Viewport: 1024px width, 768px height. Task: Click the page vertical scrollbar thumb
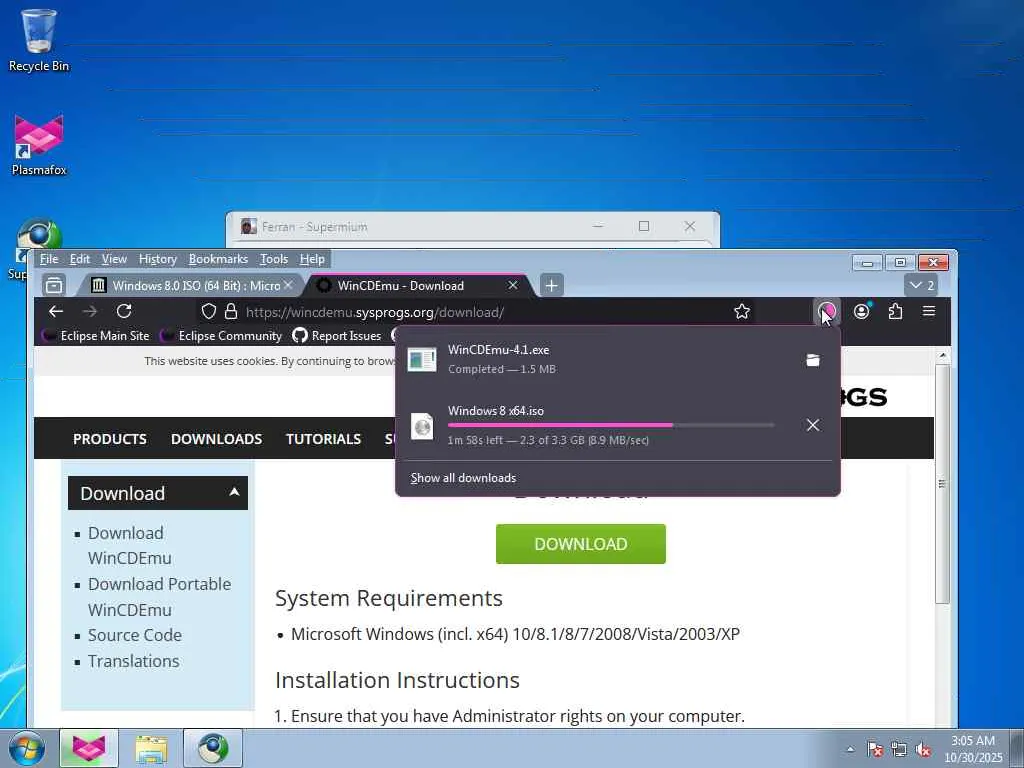coord(942,483)
